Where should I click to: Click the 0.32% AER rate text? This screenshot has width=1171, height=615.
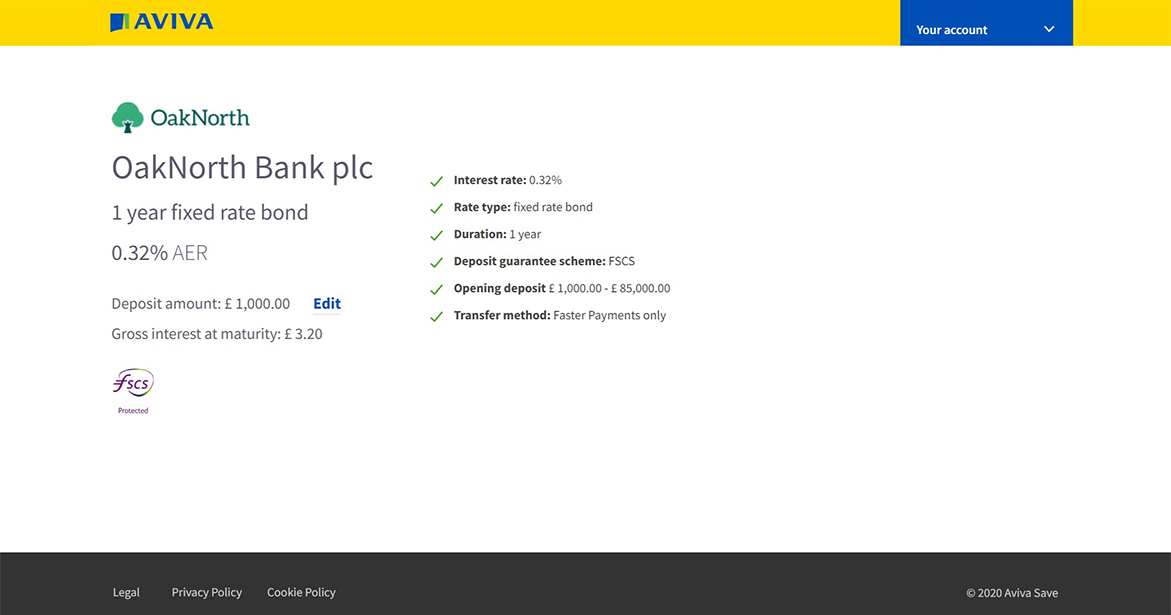click(x=160, y=253)
